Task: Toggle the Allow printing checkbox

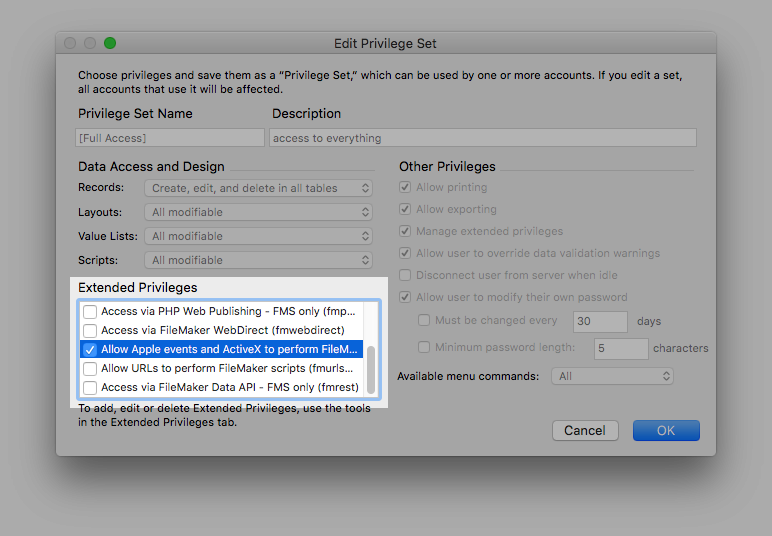Action: (x=405, y=187)
